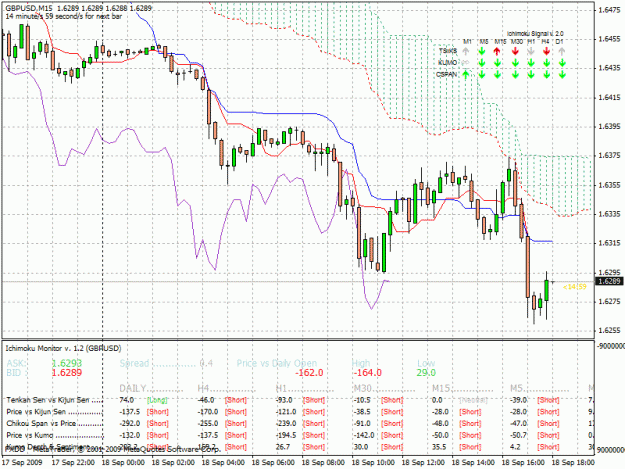
Task: Click the 'Ichimoku Monitor v. 1.2 (GBPUSD)' title
Action: pos(63,348)
